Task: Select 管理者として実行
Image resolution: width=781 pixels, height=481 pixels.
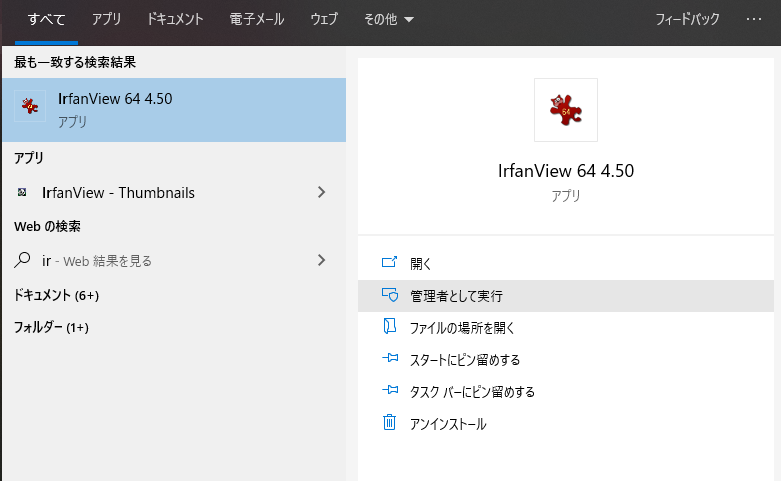Action: click(x=565, y=296)
